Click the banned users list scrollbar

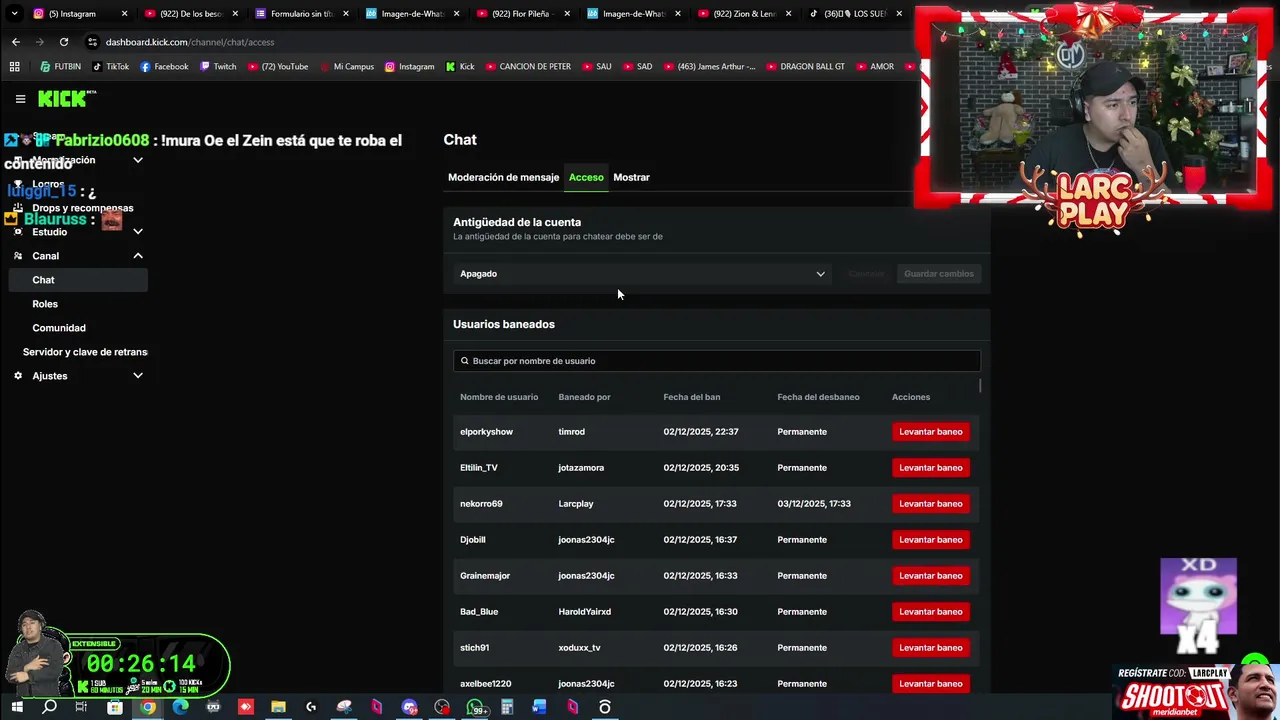point(980,386)
